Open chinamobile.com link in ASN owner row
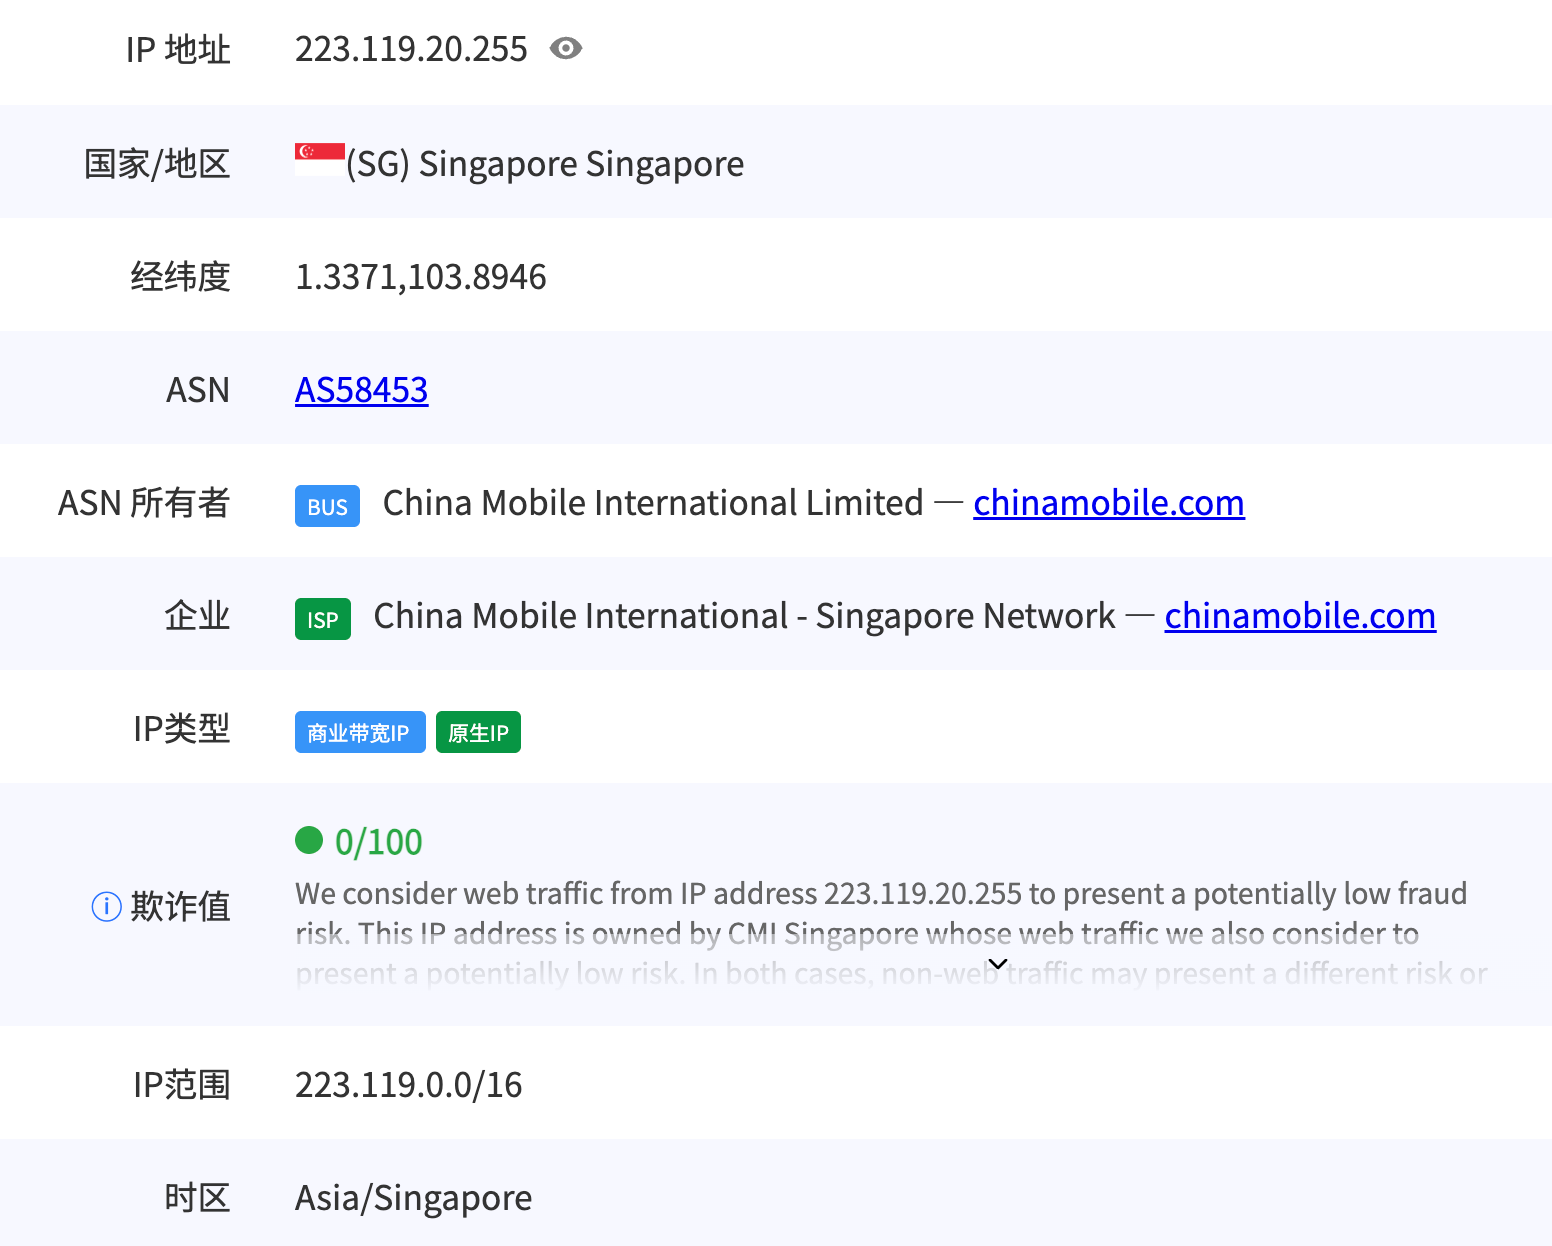This screenshot has width=1552, height=1246. (1108, 503)
